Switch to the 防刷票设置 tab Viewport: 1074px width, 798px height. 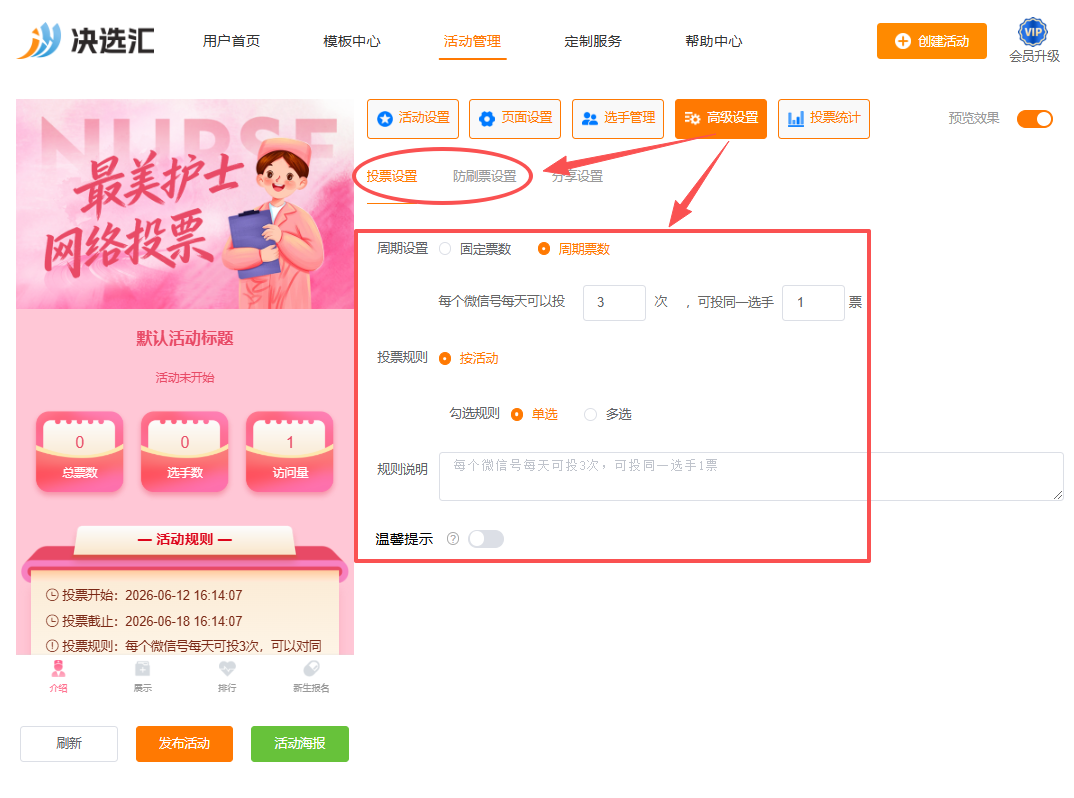[484, 177]
